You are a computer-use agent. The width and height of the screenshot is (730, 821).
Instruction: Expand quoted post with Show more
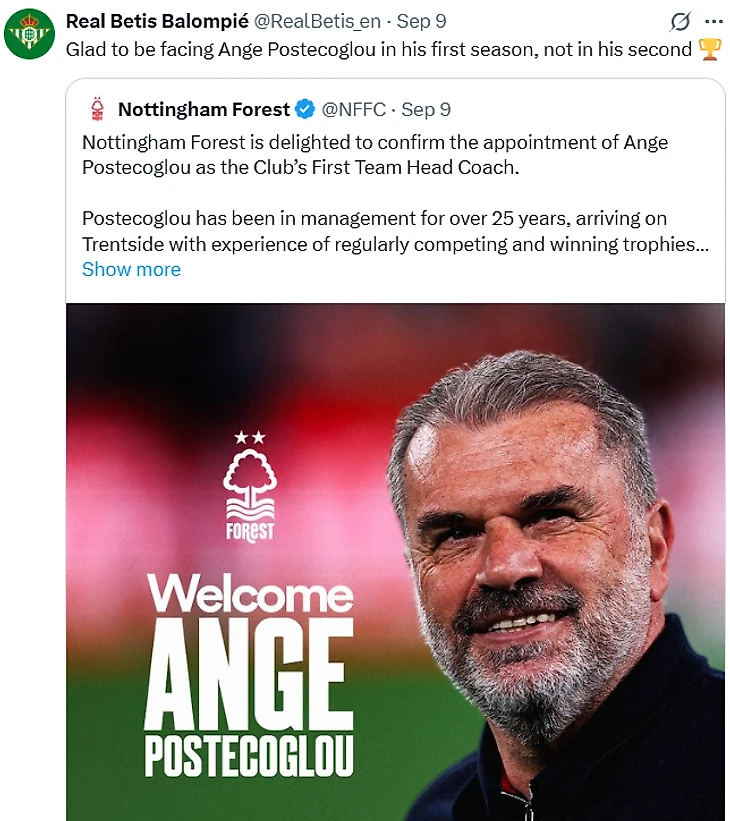(131, 269)
